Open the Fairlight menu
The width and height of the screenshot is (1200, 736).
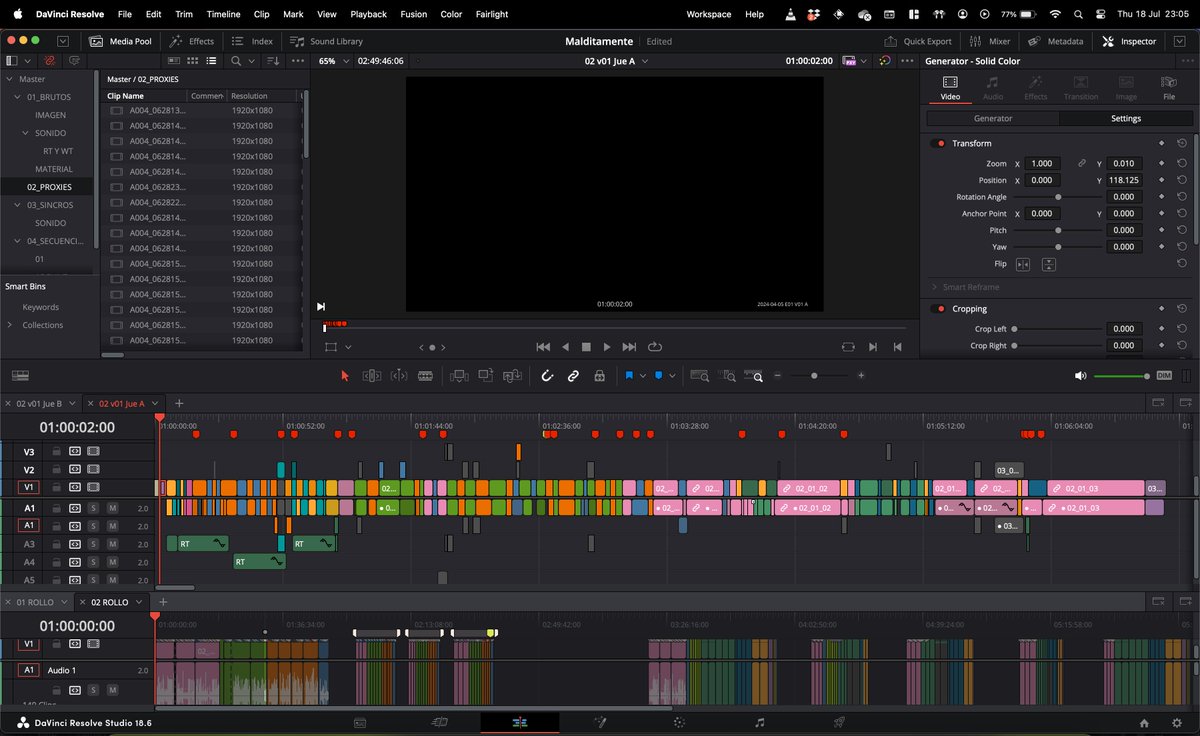[x=491, y=14]
